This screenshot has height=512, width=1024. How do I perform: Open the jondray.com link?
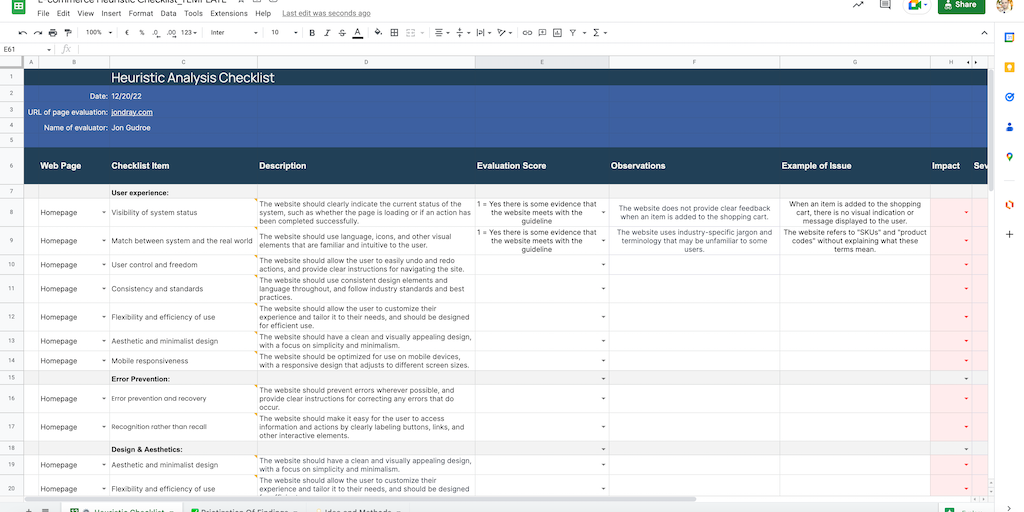click(132, 112)
